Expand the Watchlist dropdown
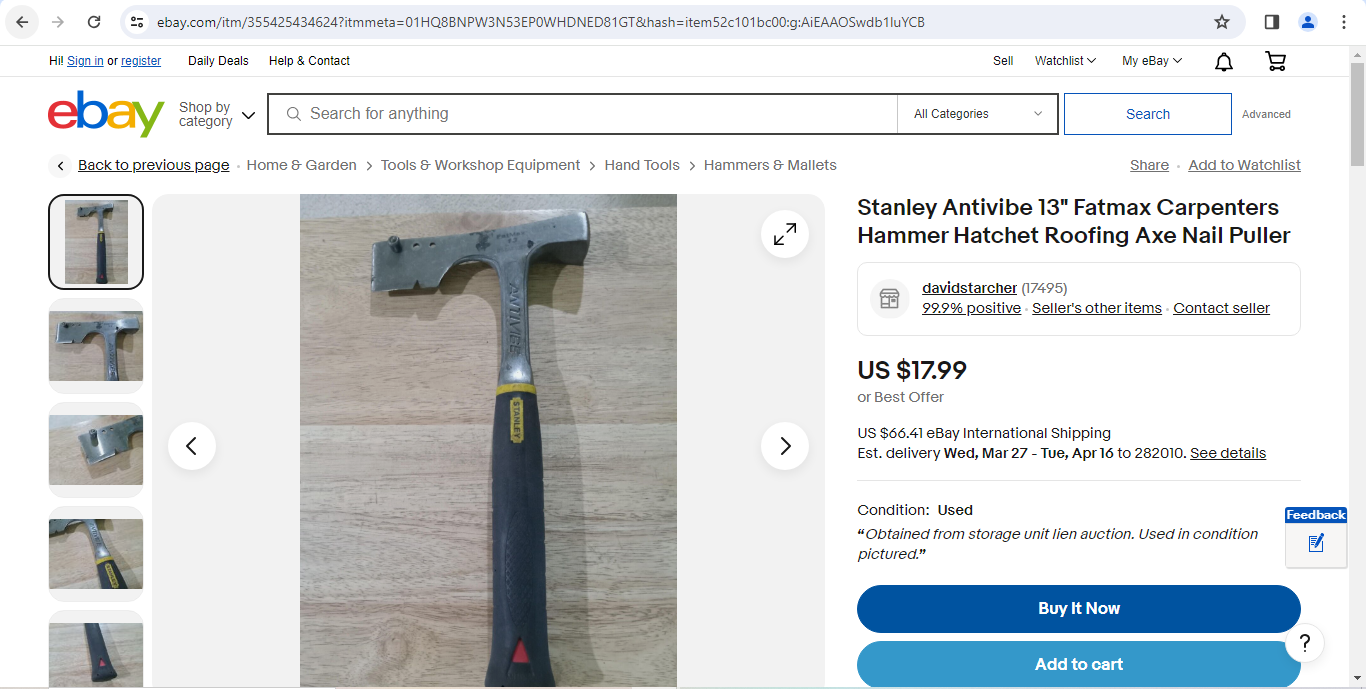This screenshot has width=1366, height=689. [1066, 61]
